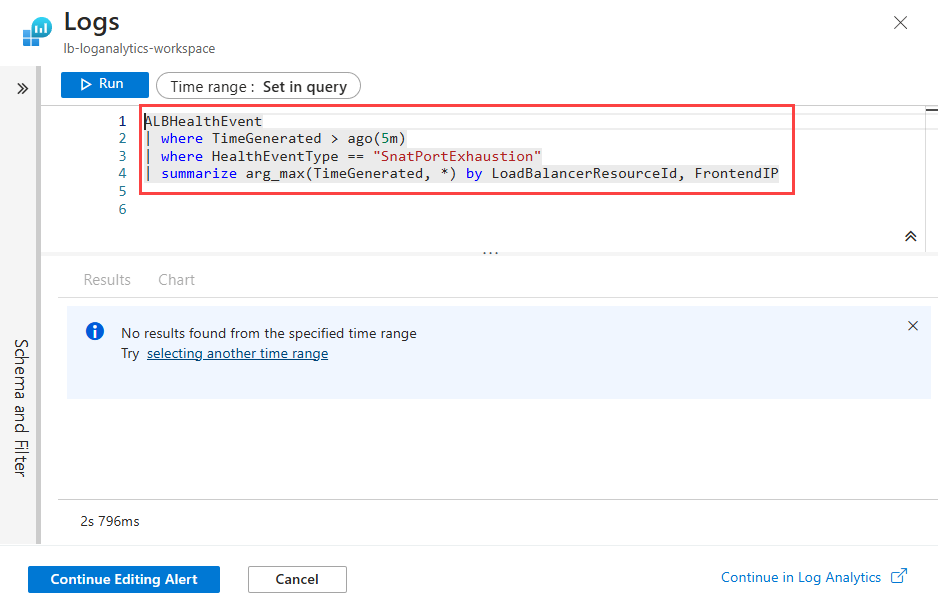The height and width of the screenshot is (603, 938).
Task: Place cursor on ALBHealthEvent query line
Action: (x=203, y=121)
